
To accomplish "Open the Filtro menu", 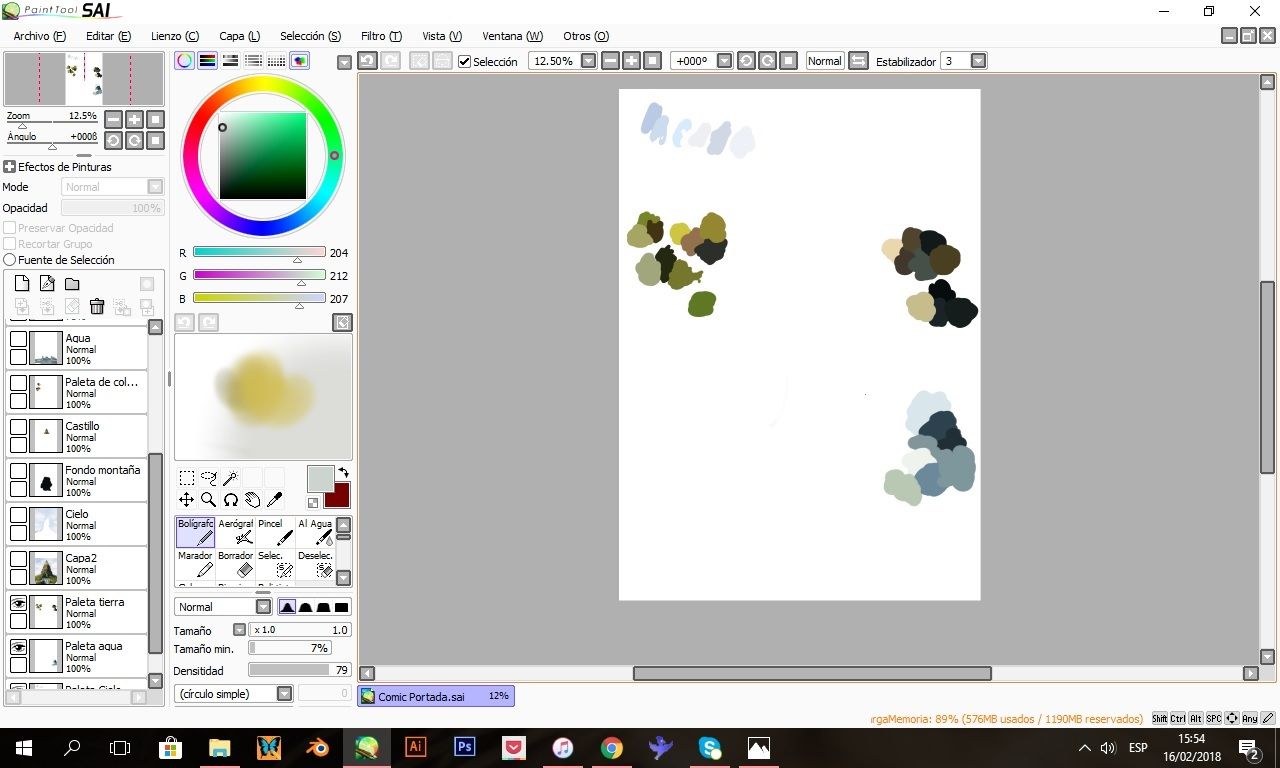I will (381, 36).
